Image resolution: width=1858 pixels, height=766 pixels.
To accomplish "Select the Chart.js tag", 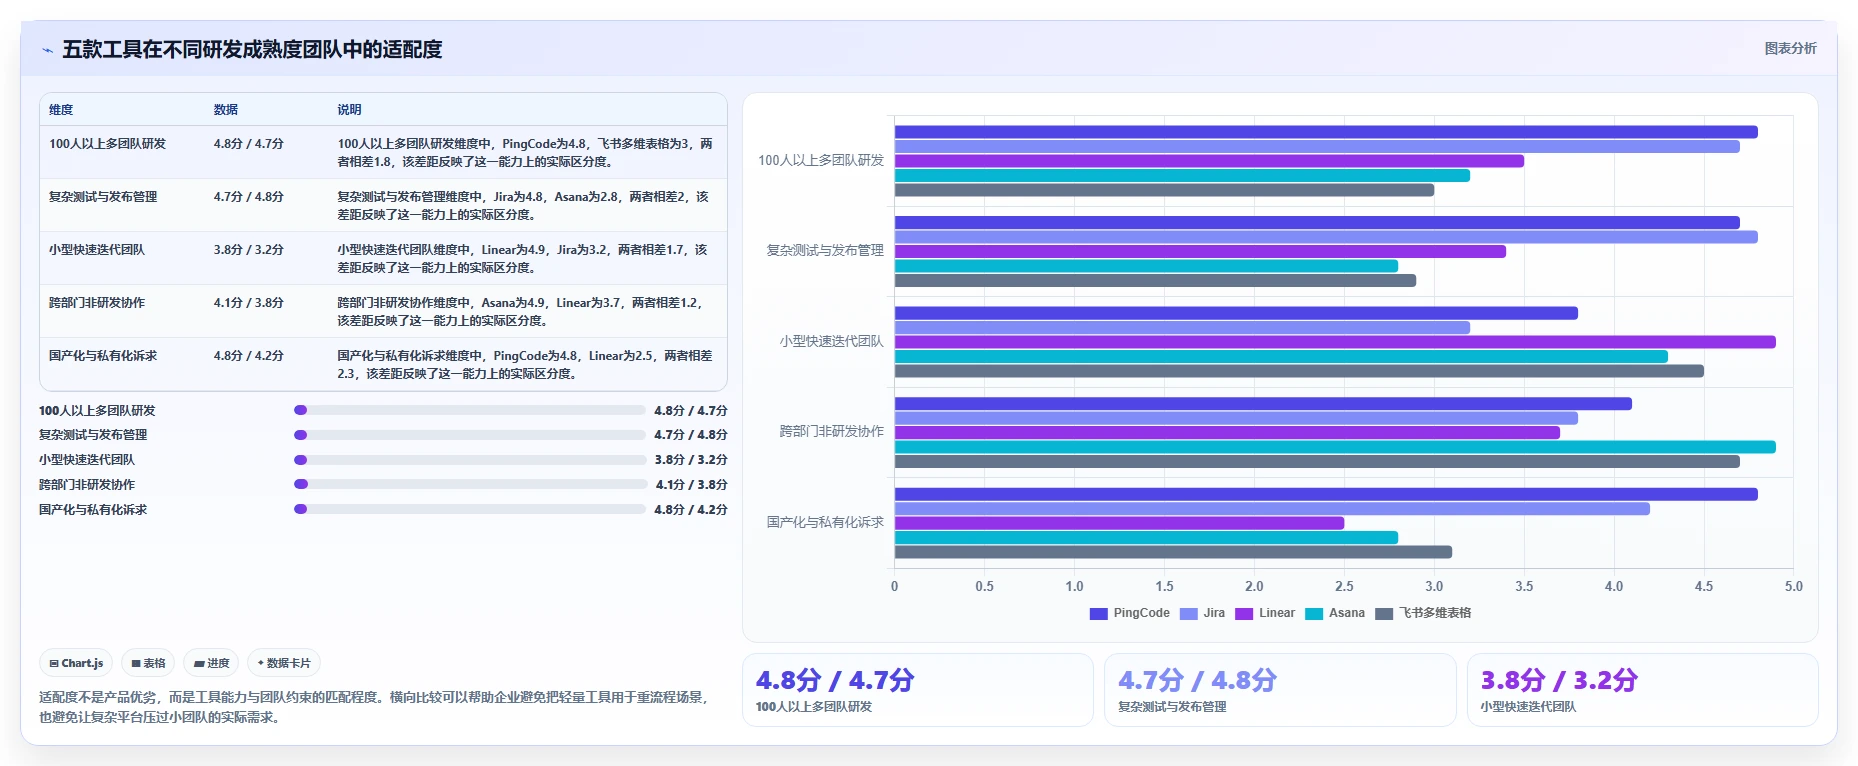I will pyautogui.click(x=76, y=663).
